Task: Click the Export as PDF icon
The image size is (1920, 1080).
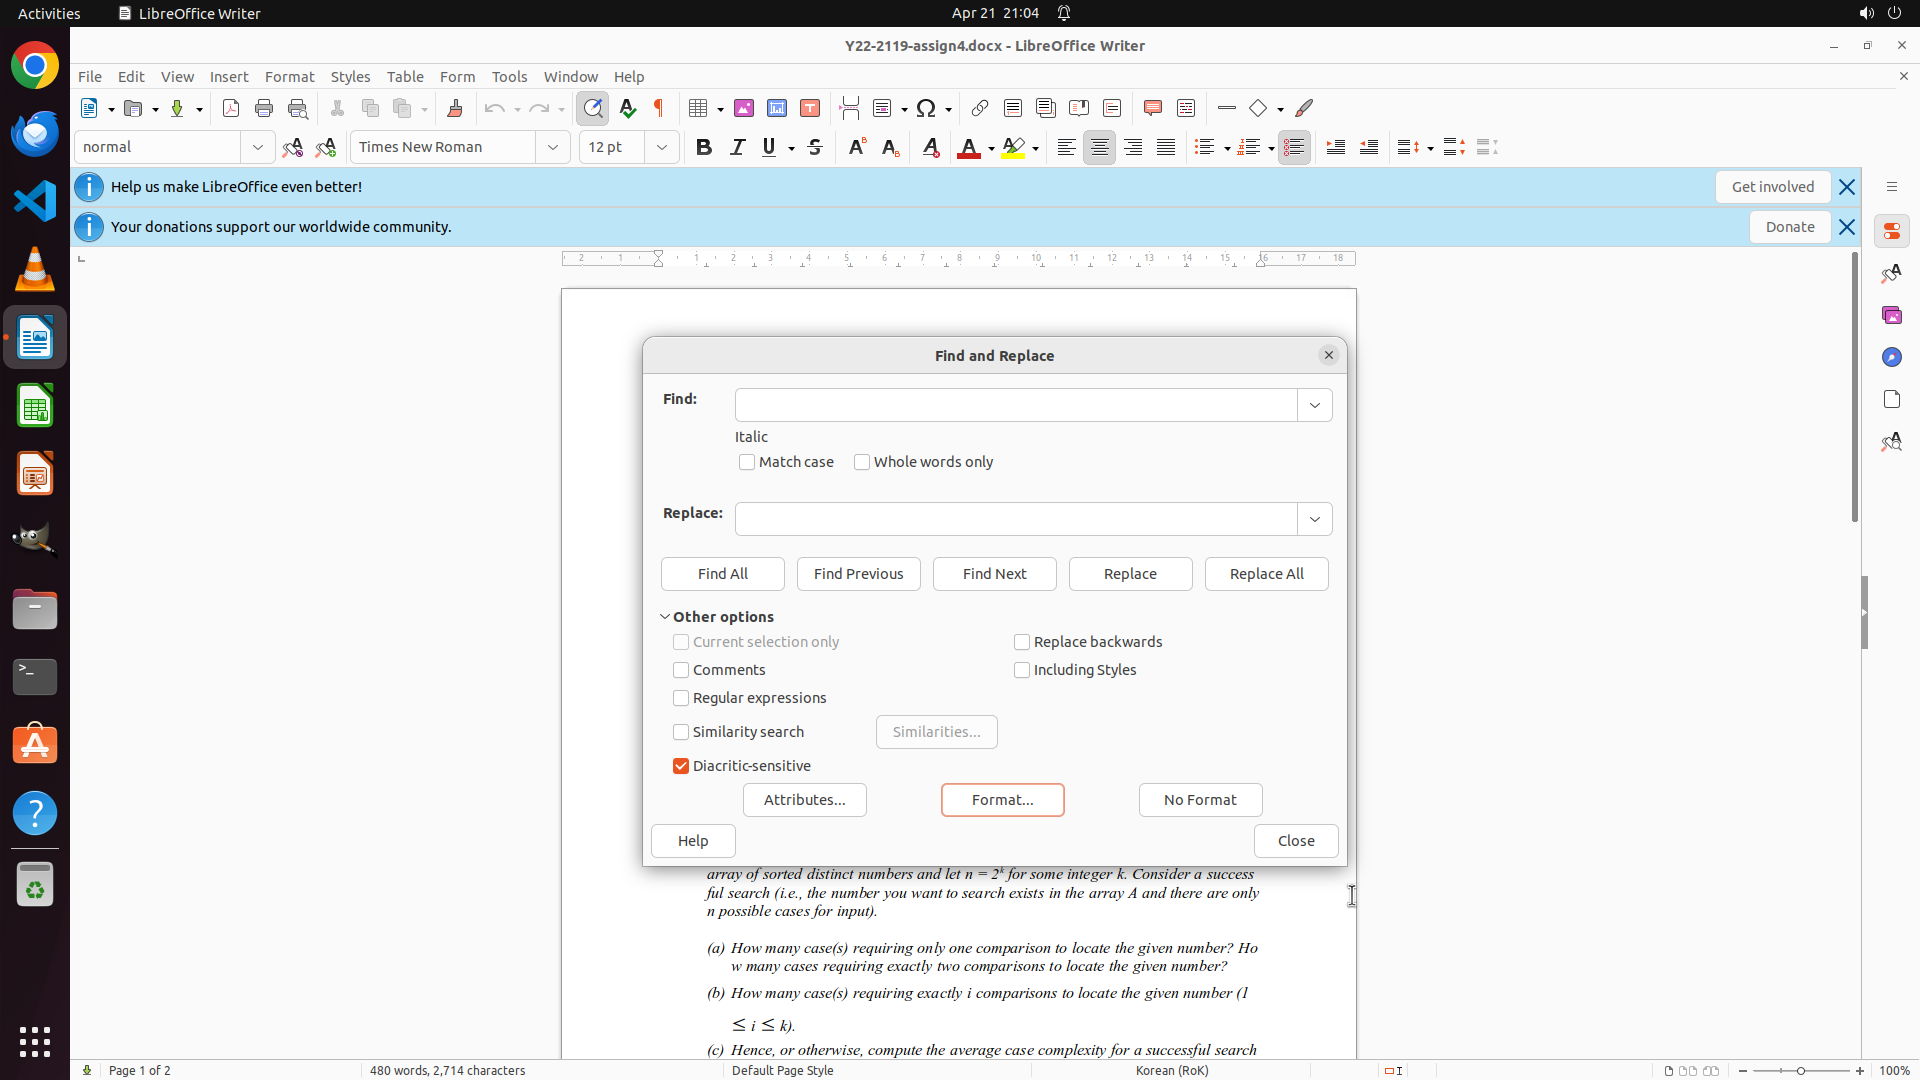Action: pos(231,108)
